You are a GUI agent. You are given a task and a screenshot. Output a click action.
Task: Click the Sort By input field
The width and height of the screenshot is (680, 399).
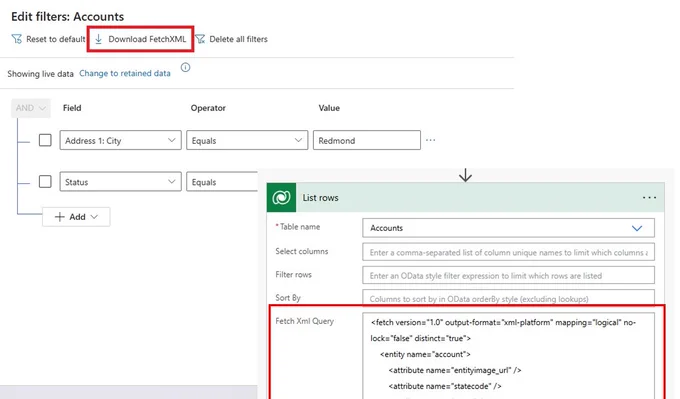coord(508,298)
